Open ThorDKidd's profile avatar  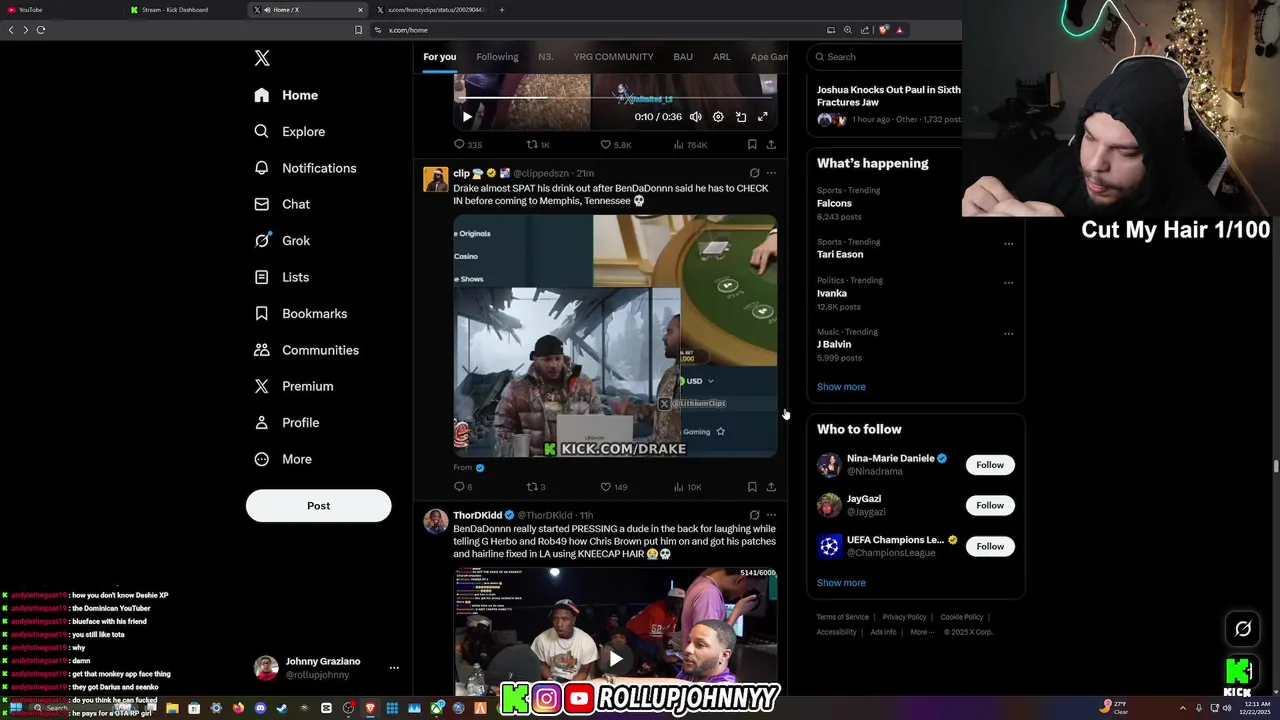point(435,521)
